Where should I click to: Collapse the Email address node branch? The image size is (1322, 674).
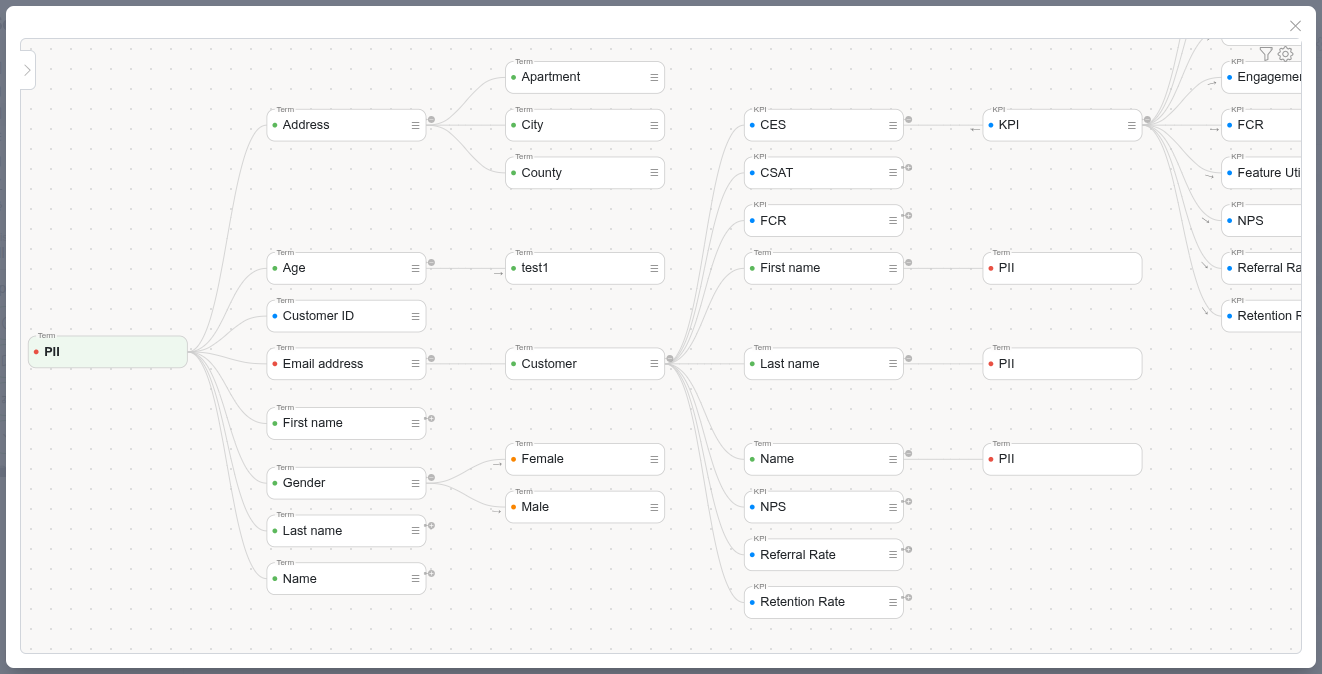point(431,358)
